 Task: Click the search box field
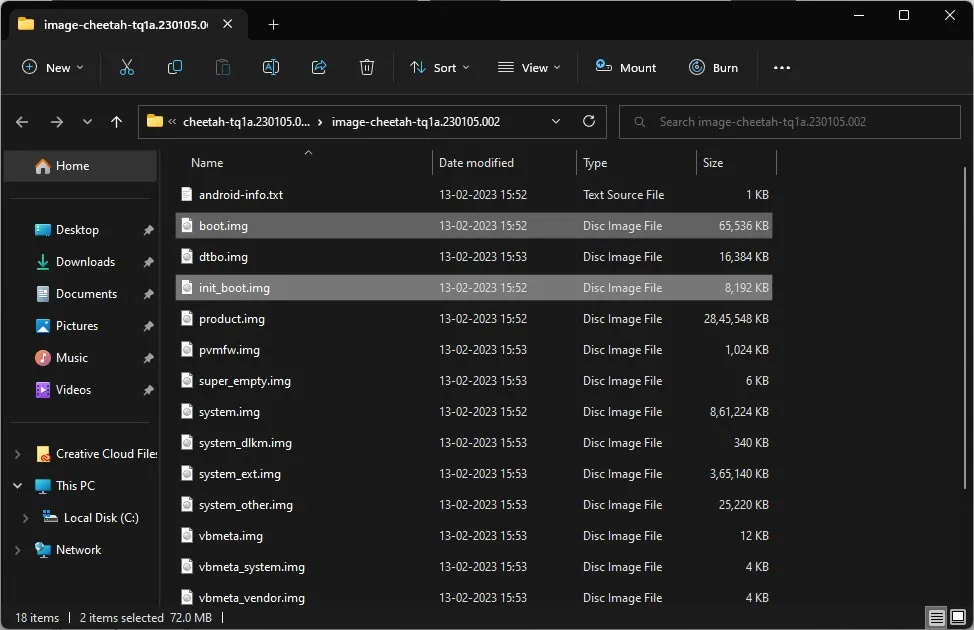(790, 122)
